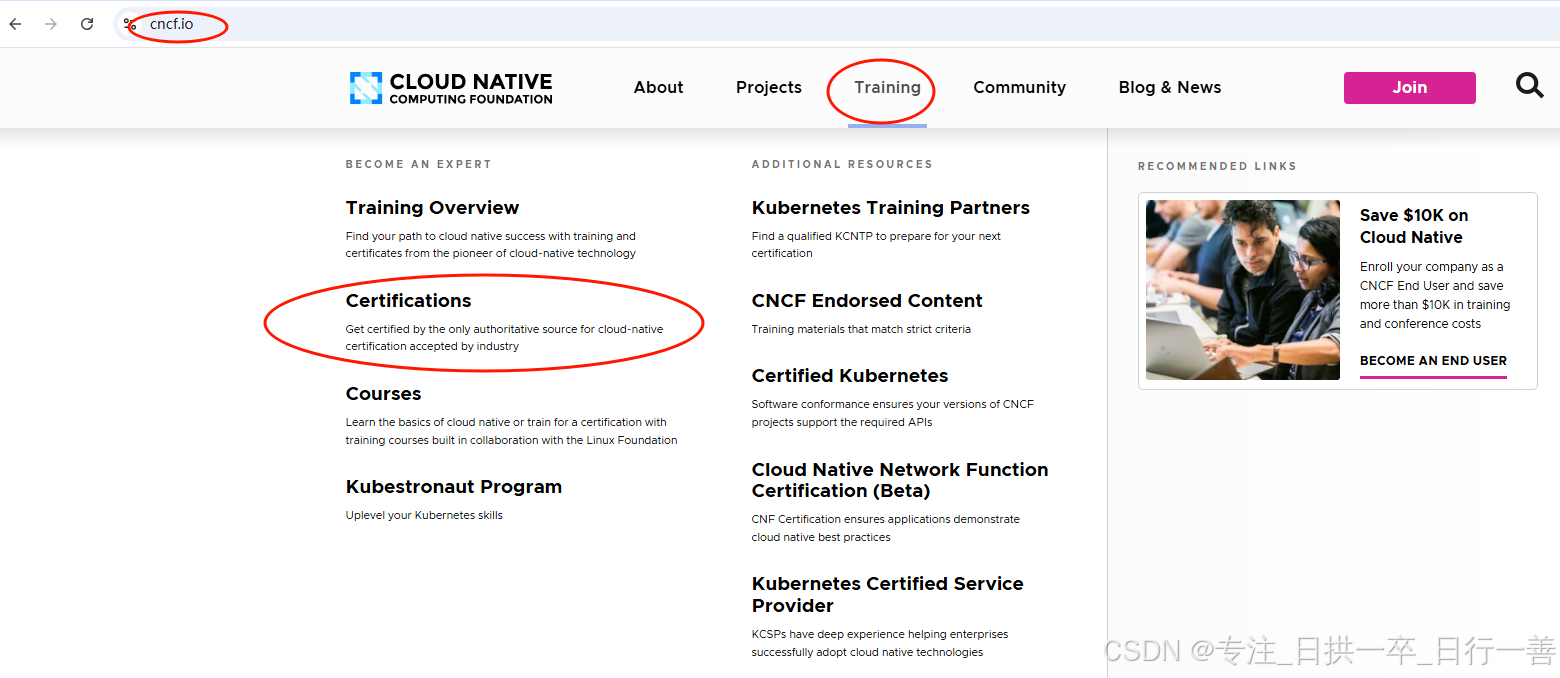Click the pink Join button
The image size is (1560, 678).
point(1409,87)
